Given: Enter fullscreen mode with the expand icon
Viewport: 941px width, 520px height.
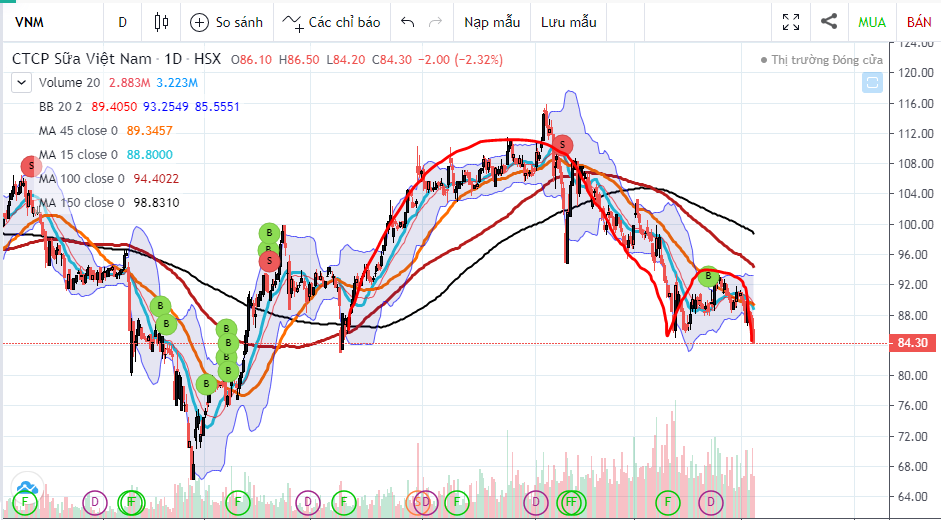Looking at the screenshot, I should [x=791, y=21].
